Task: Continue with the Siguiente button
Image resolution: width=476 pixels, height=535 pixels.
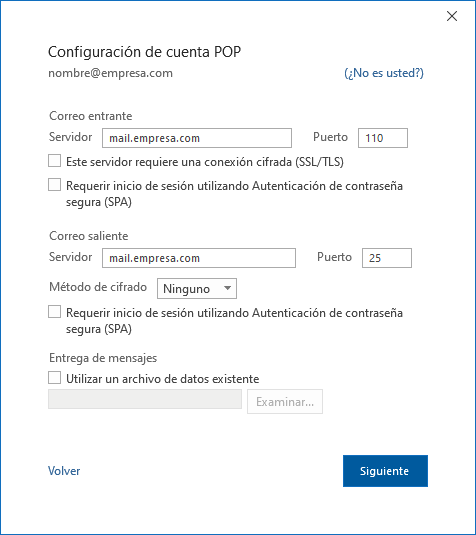Action: 385,471
